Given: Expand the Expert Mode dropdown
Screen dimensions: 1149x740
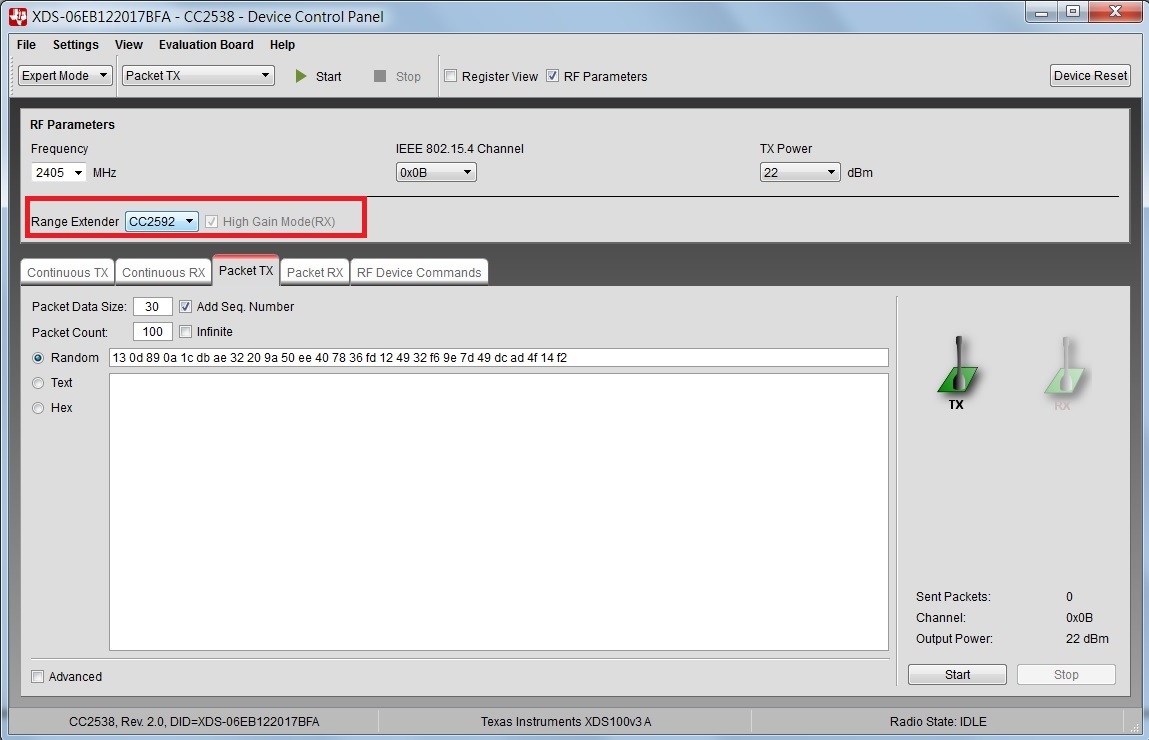Looking at the screenshot, I should point(64,75).
